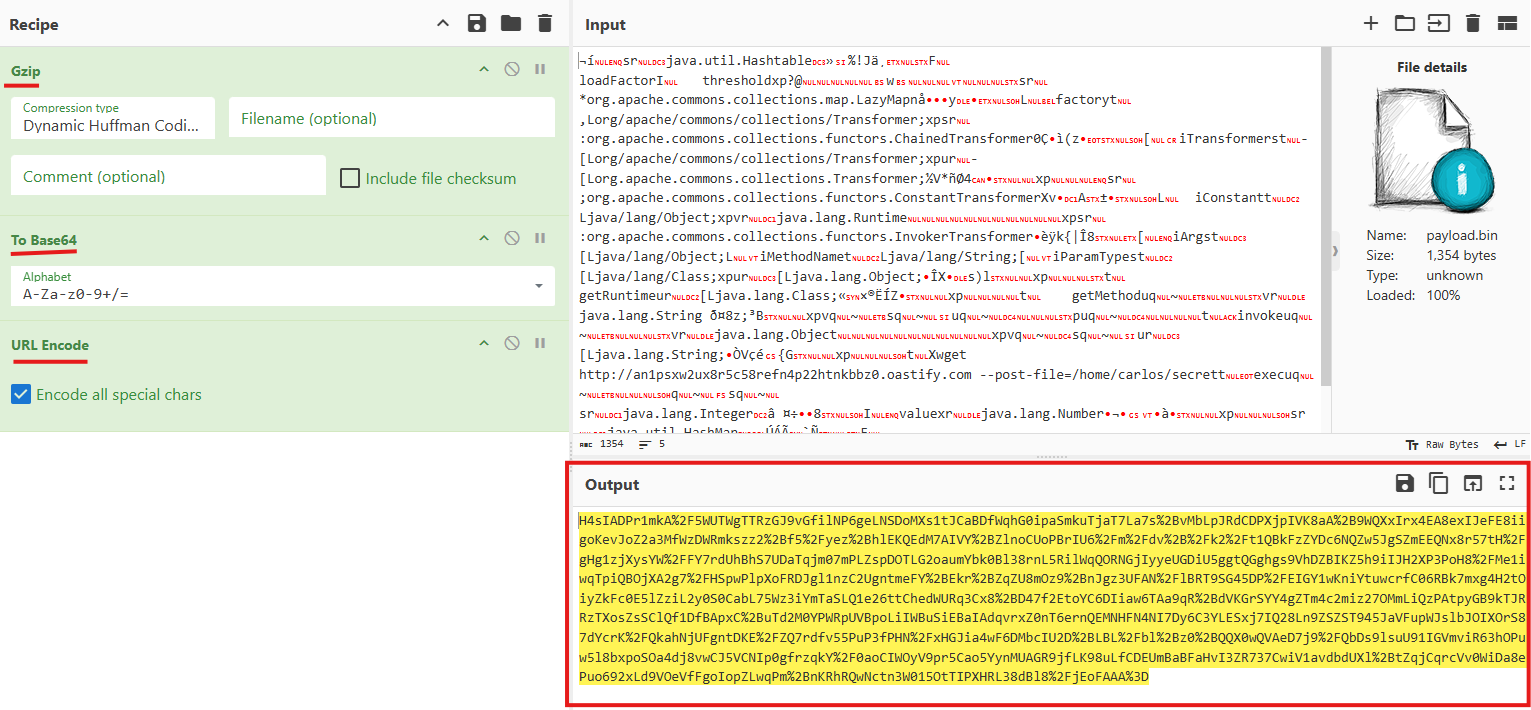
Task: Copy the output to the clipboard
Action: 1439,483
